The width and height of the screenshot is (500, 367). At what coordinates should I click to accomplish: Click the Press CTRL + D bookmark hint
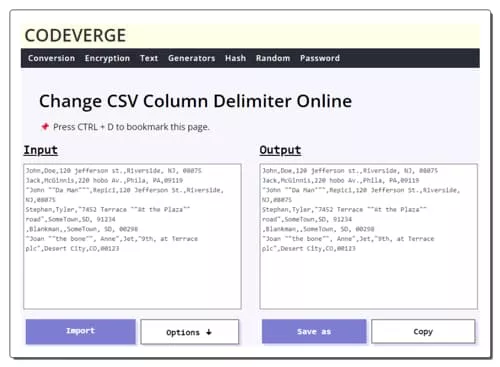(131, 127)
